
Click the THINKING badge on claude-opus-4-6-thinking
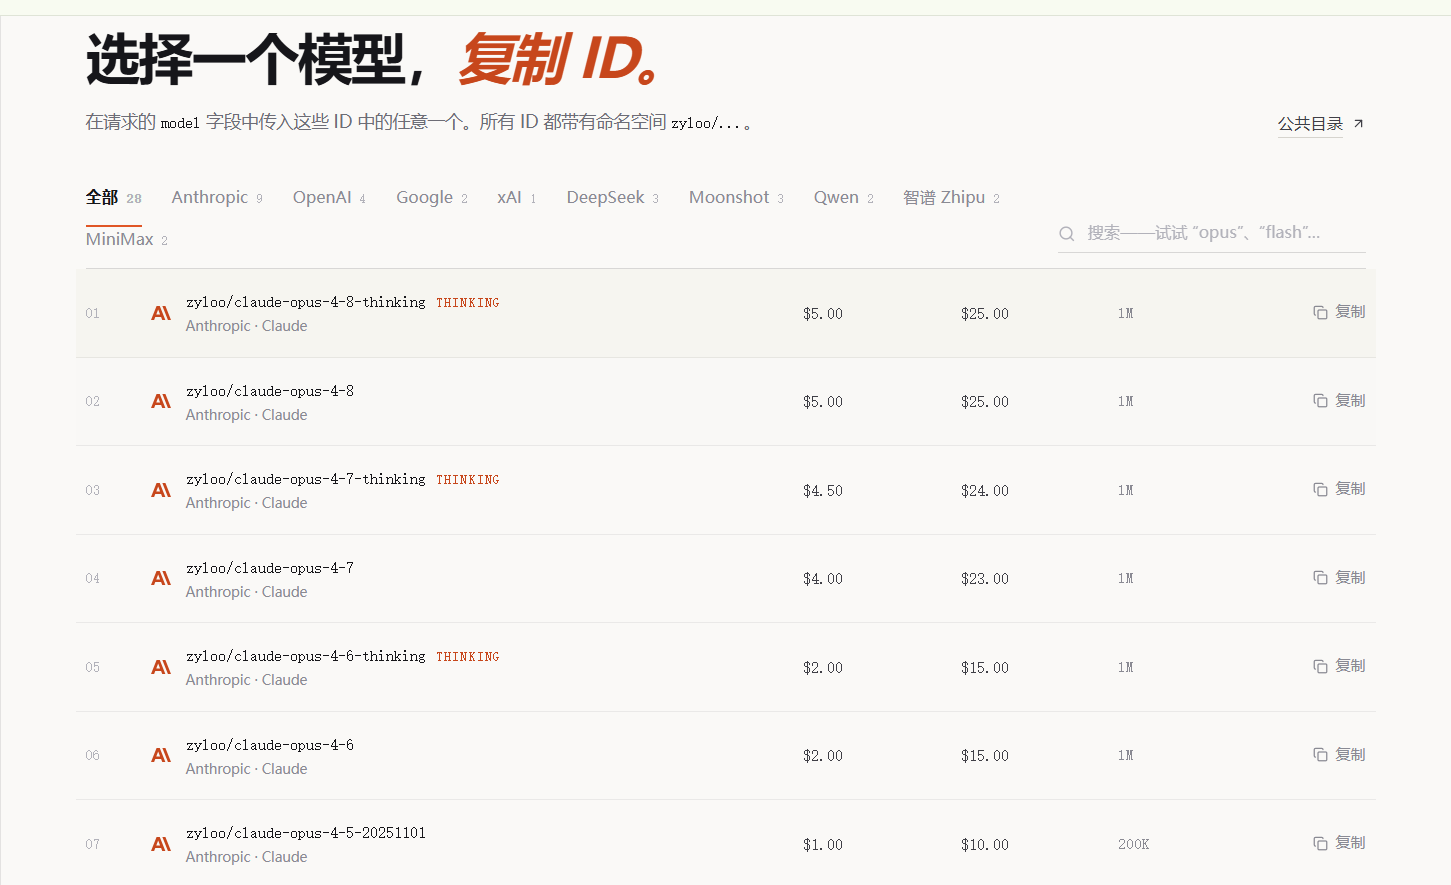click(x=468, y=657)
